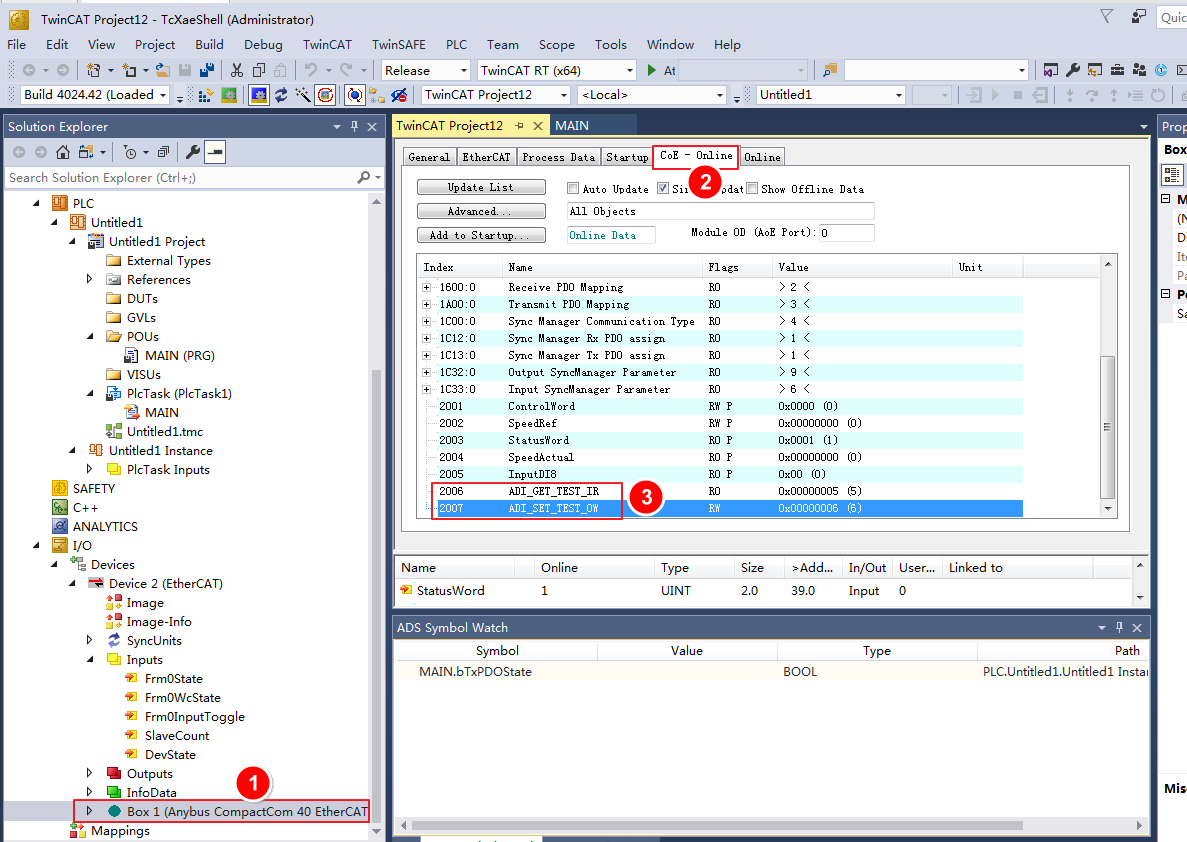
Task: Click the Copy toolbar icon
Action: [x=259, y=70]
